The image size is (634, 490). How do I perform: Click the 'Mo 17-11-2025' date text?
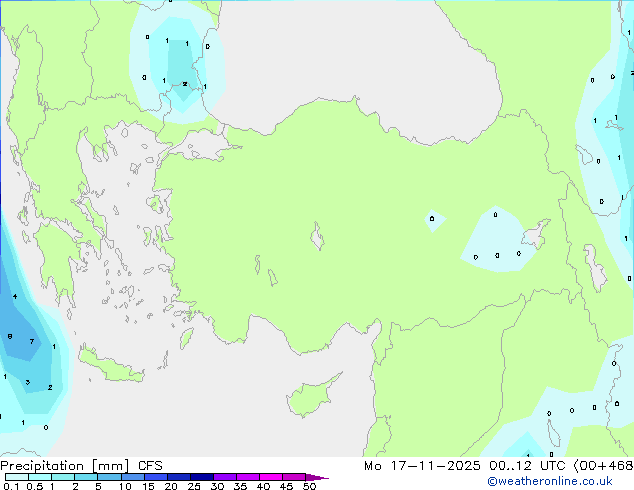click(x=422, y=466)
